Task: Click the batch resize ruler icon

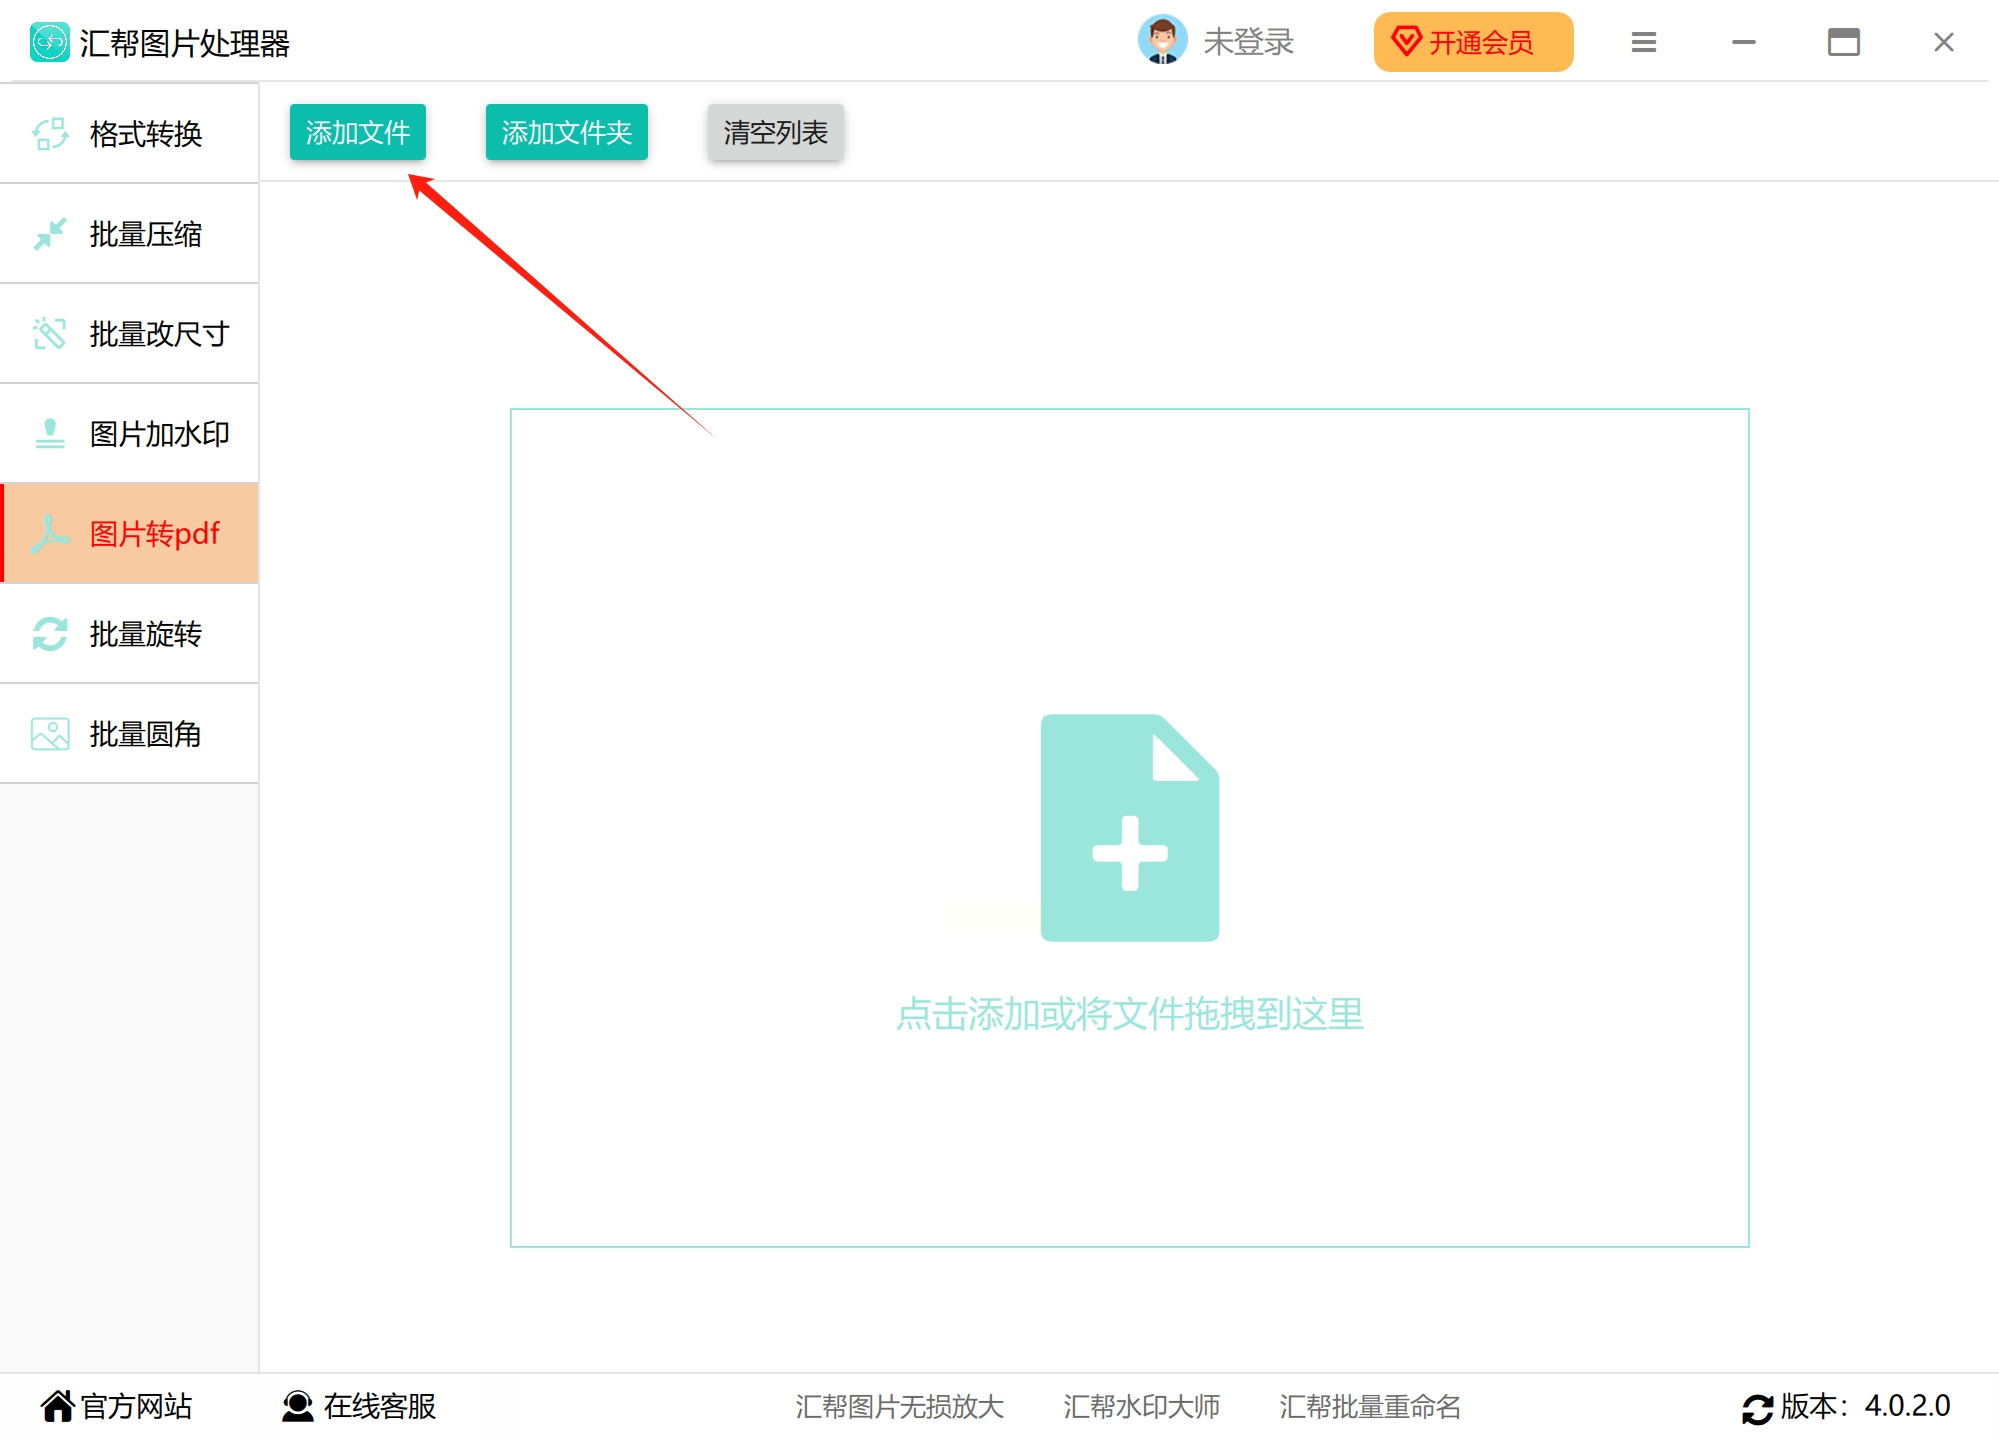Action: pos(50,334)
